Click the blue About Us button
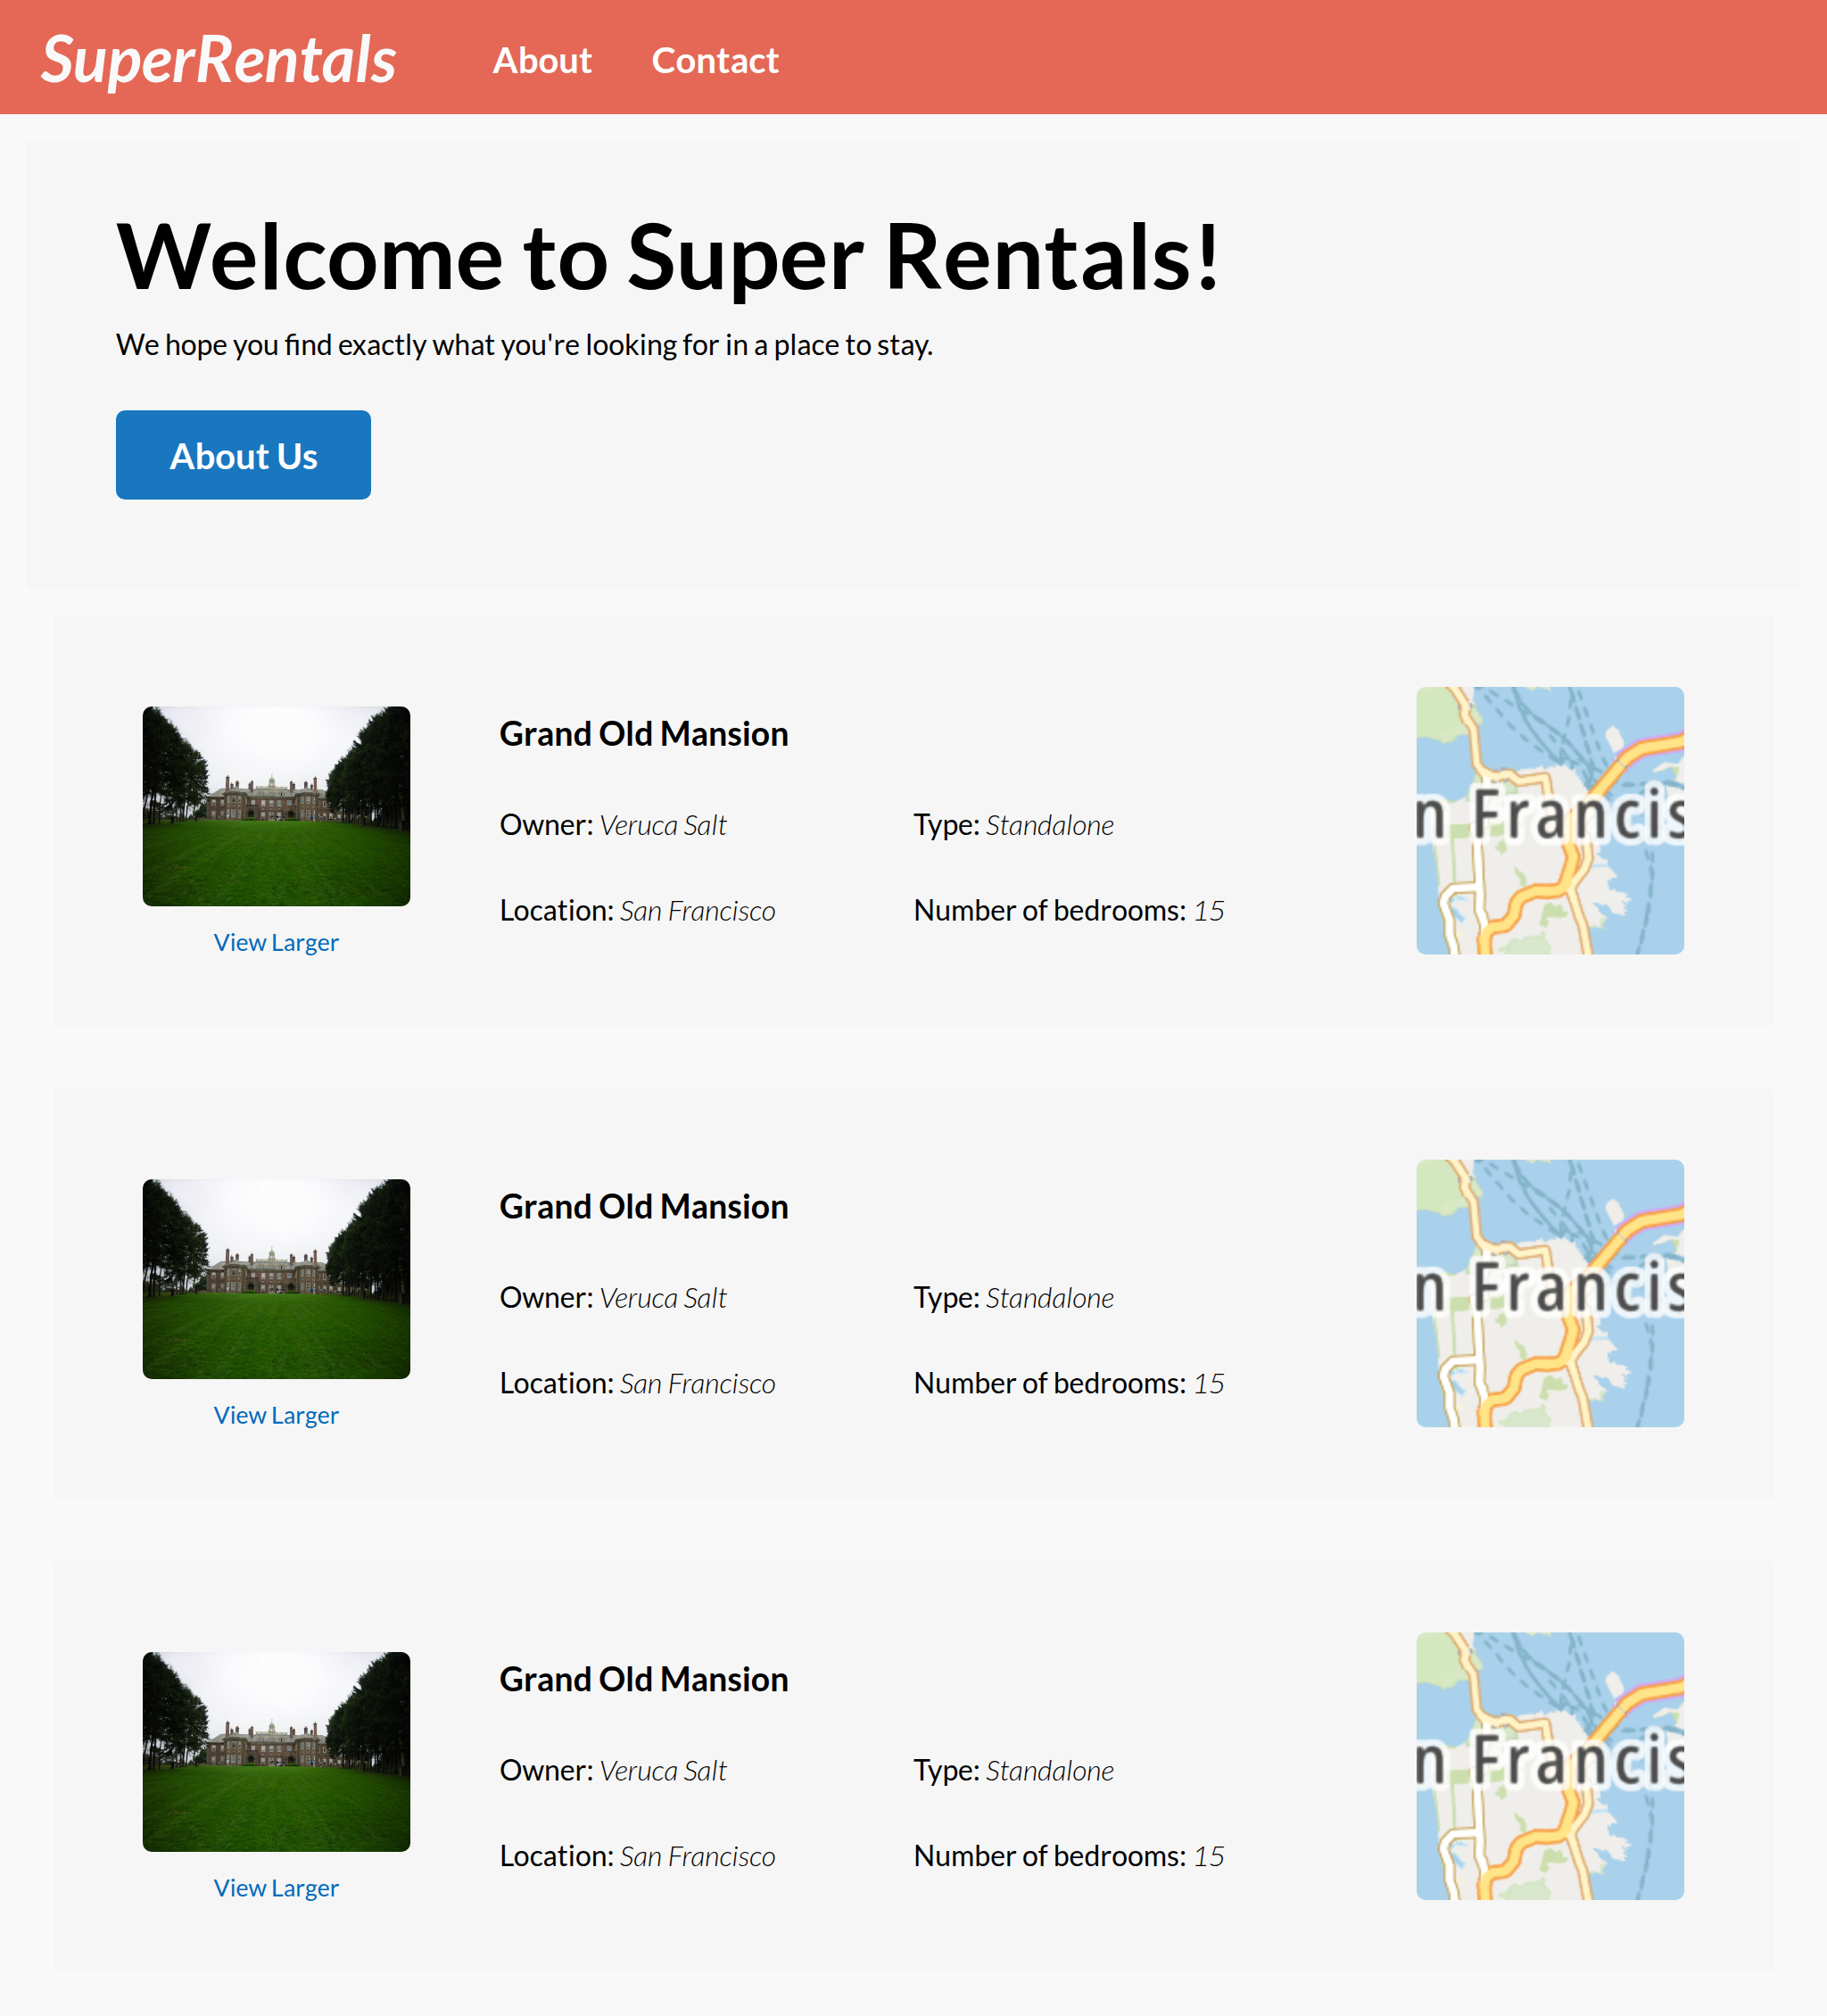Screen dimensions: 1827x2016 coord(243,455)
